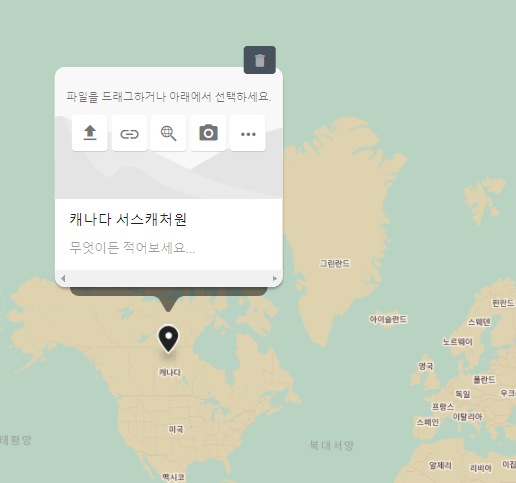Click the '캐나다' map label below the pin
The image size is (516, 483).
[x=170, y=372]
